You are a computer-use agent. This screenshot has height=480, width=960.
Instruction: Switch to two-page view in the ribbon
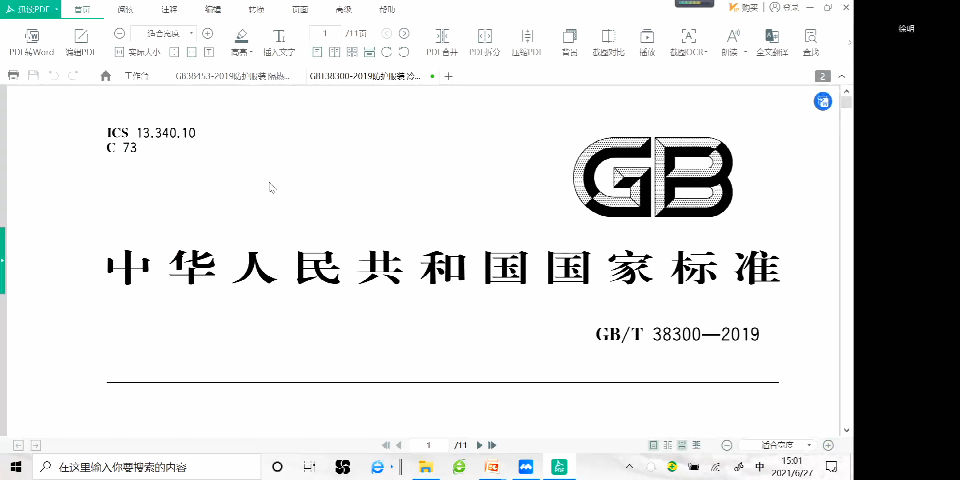[x=334, y=52]
